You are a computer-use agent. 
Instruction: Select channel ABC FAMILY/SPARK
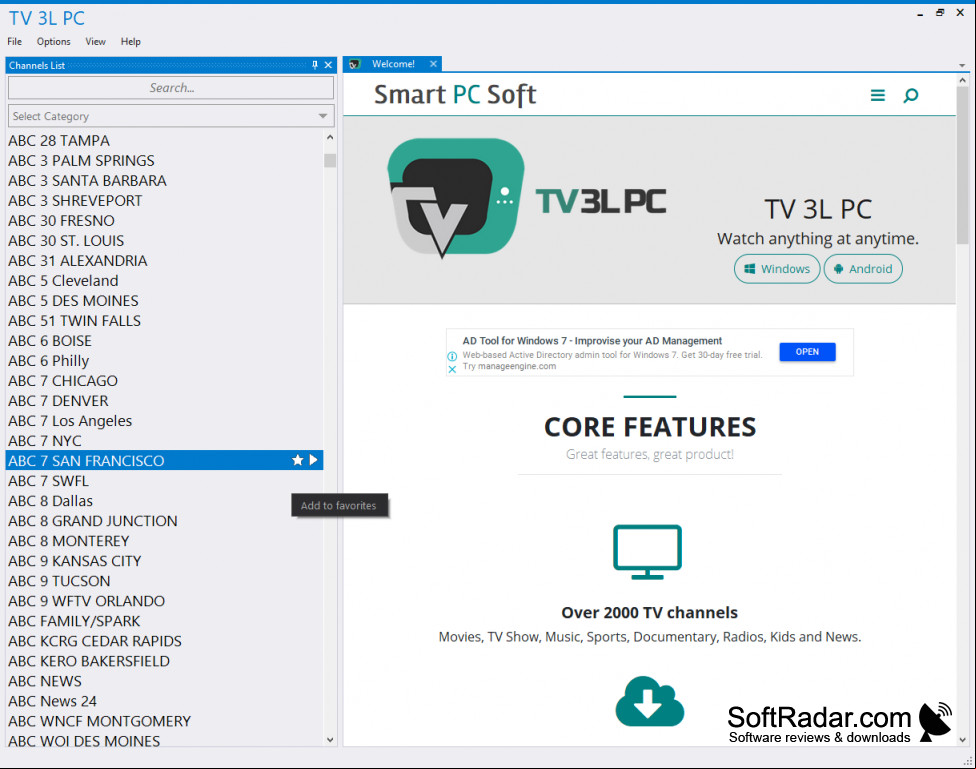pyautogui.click(x=164, y=621)
